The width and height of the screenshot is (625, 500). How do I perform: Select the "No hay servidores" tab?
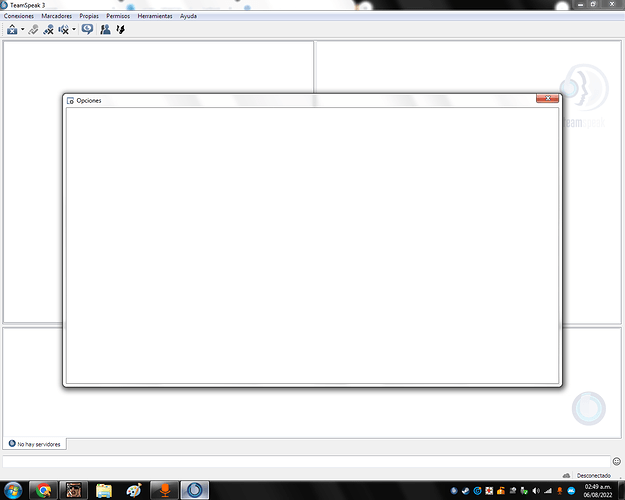pyautogui.click(x=35, y=444)
